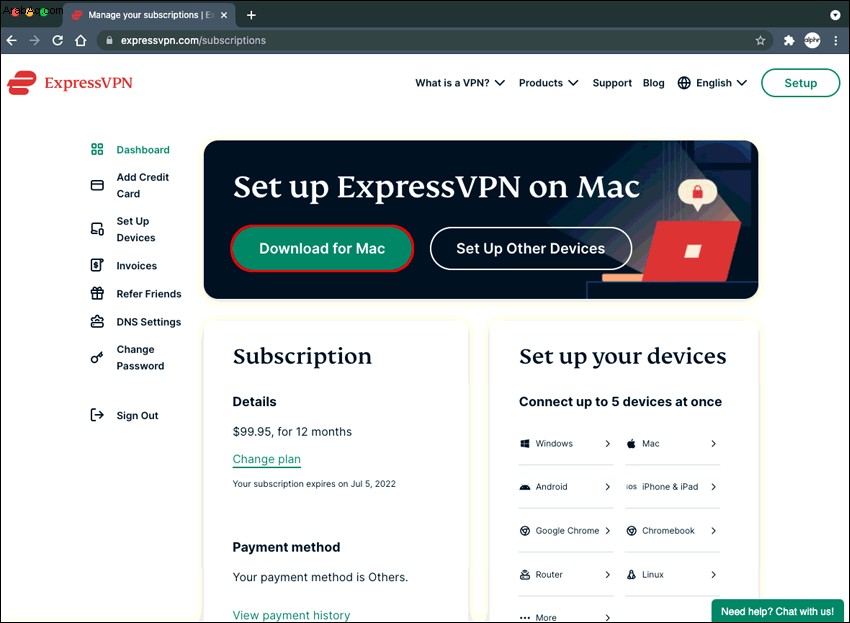Click the Refer Friends gift icon
This screenshot has width=850, height=623.
(97, 293)
